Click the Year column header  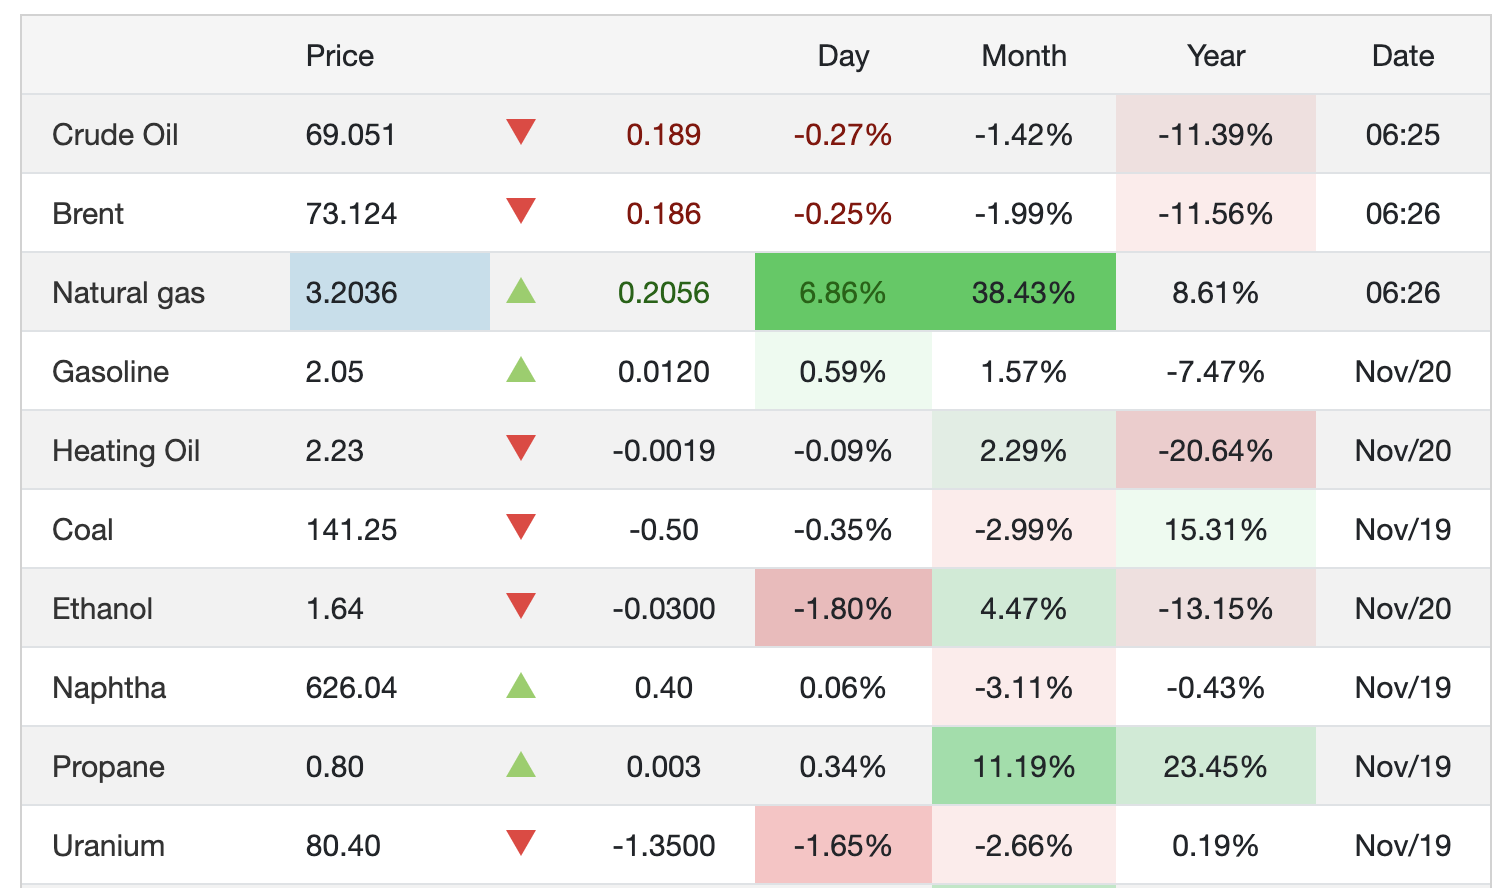point(1216,56)
